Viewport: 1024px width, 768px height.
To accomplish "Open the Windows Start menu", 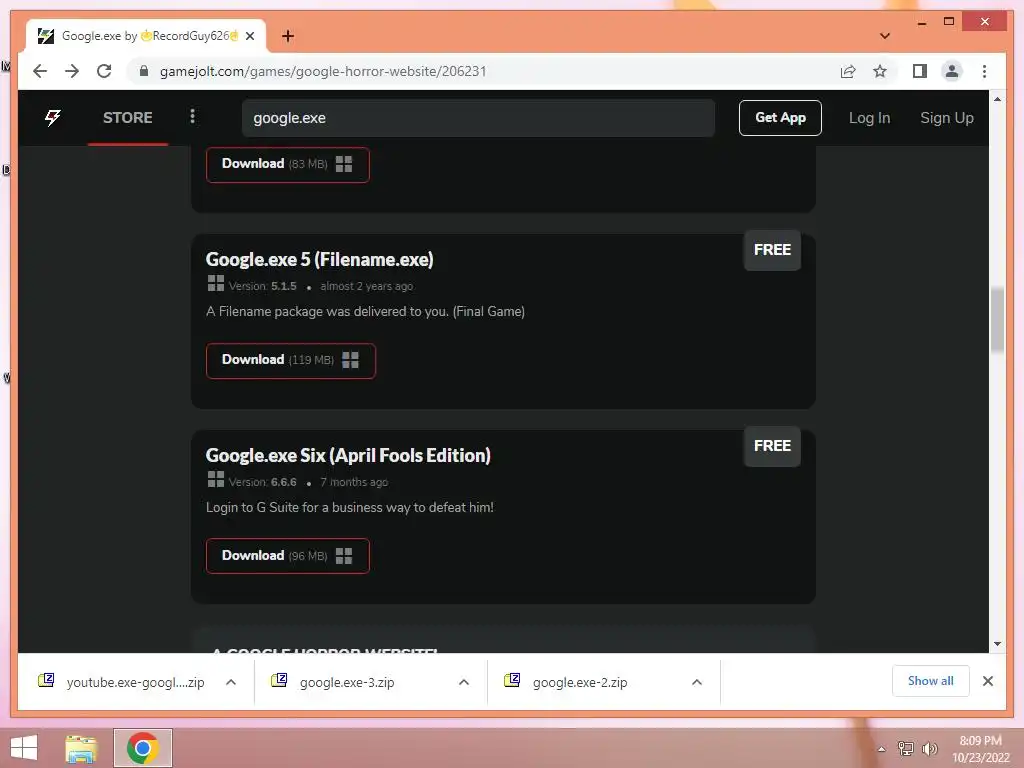I will tap(24, 748).
